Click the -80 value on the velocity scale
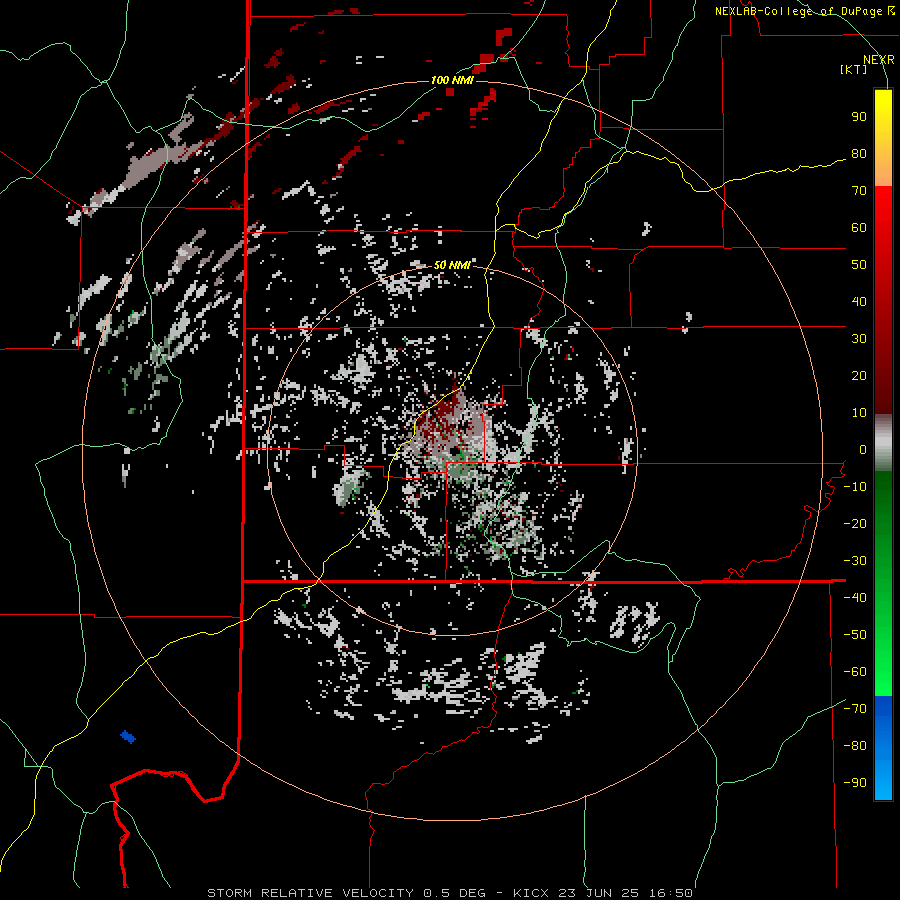900x900 pixels. [x=855, y=746]
